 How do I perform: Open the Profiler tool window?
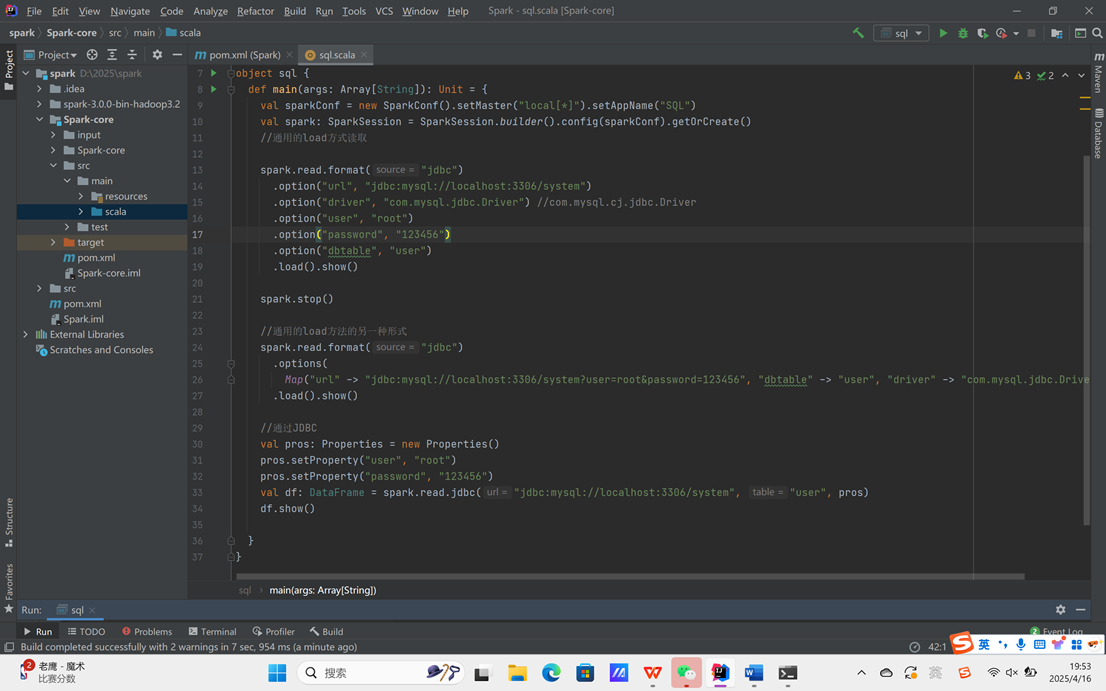click(274, 631)
